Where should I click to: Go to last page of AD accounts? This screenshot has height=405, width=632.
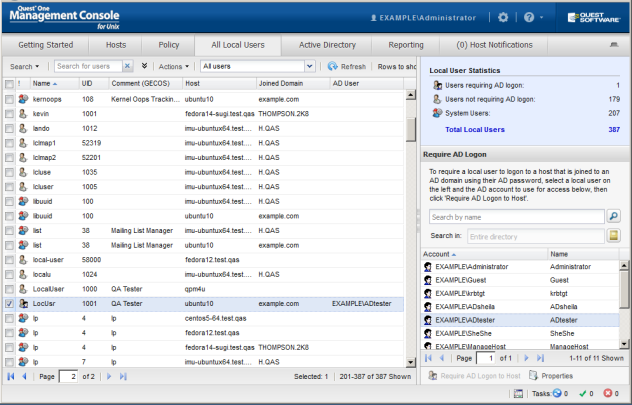pos(540,358)
